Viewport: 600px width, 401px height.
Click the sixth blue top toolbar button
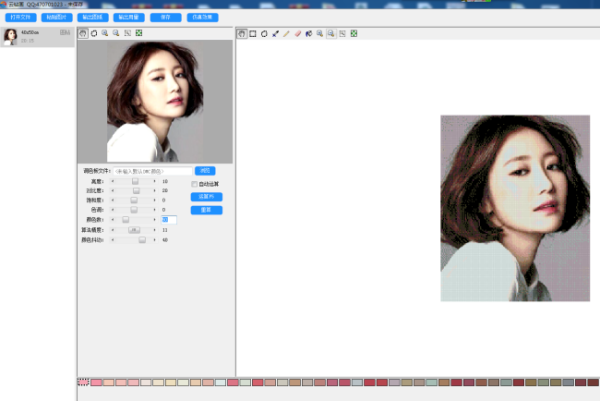click(x=202, y=18)
